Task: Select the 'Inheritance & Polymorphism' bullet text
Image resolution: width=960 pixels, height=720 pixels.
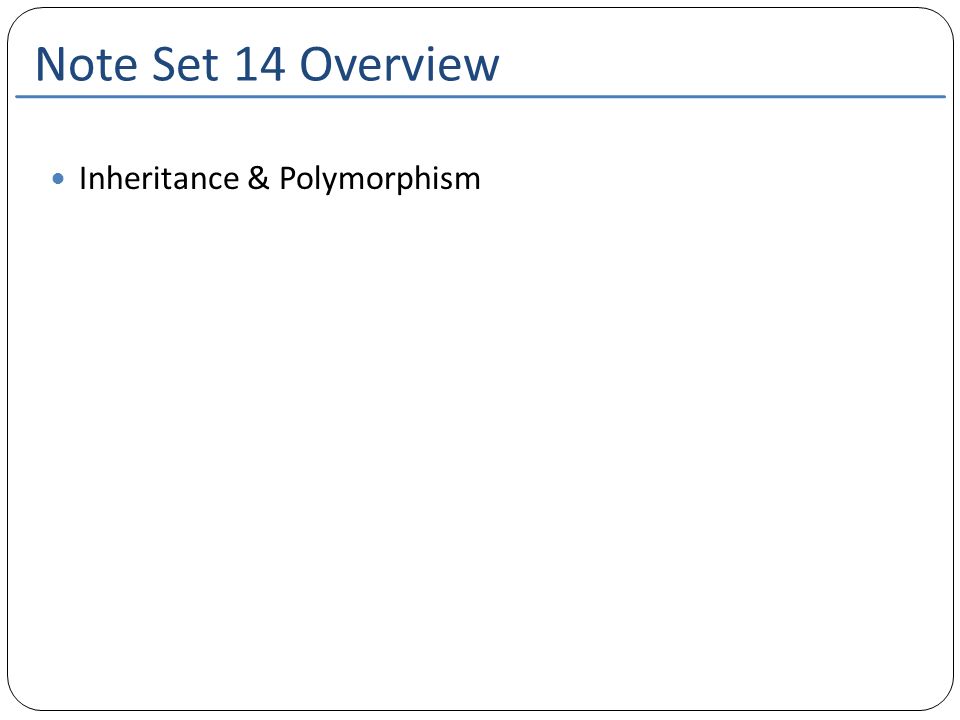Action: (280, 179)
